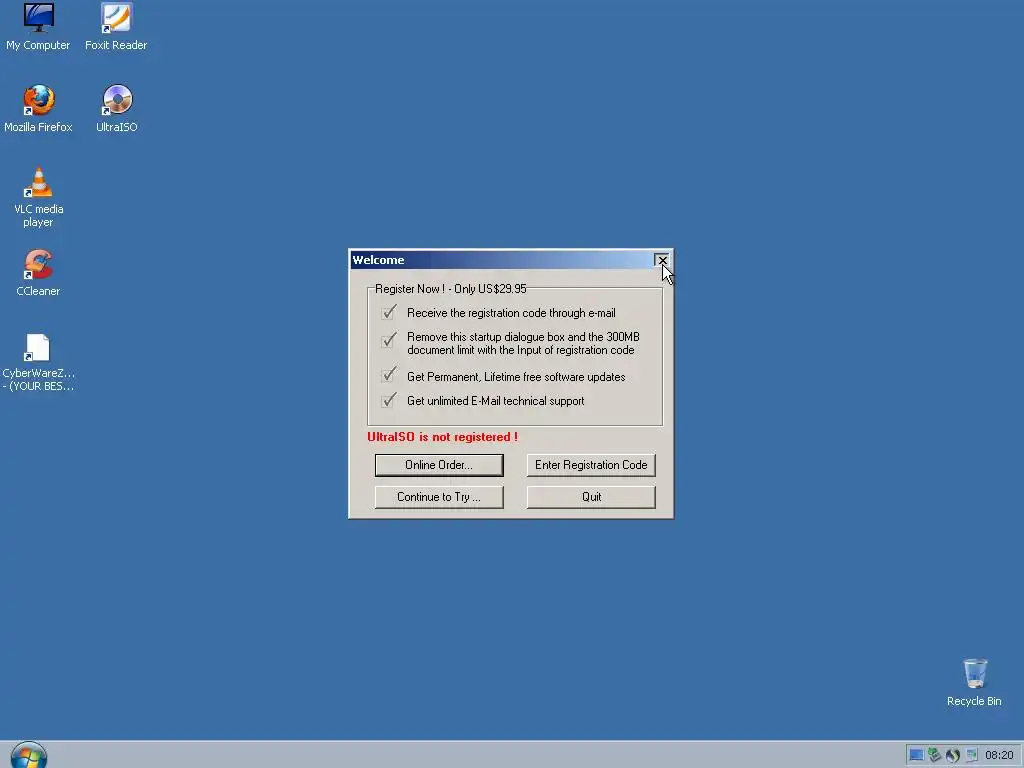
Task: Select the CyberWareZ file shortcut on desktop
Action: (x=38, y=362)
